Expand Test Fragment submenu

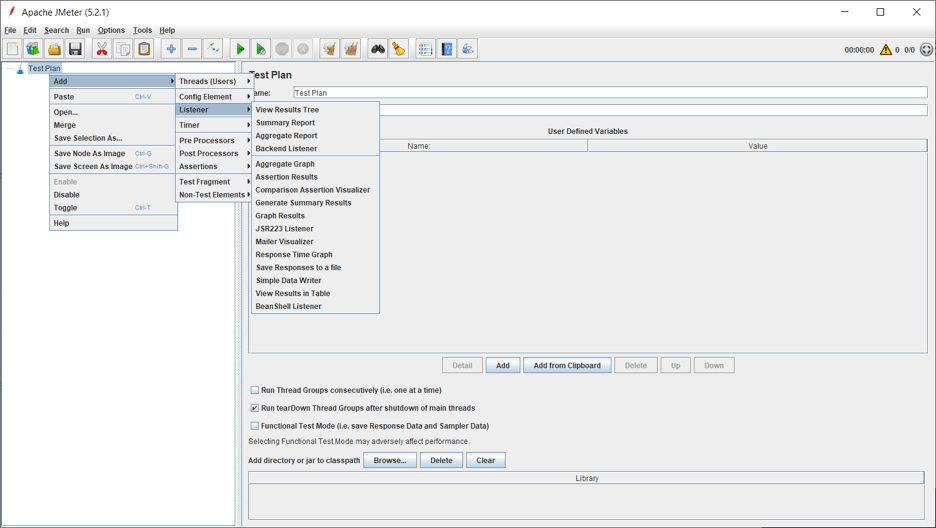click(x=214, y=182)
